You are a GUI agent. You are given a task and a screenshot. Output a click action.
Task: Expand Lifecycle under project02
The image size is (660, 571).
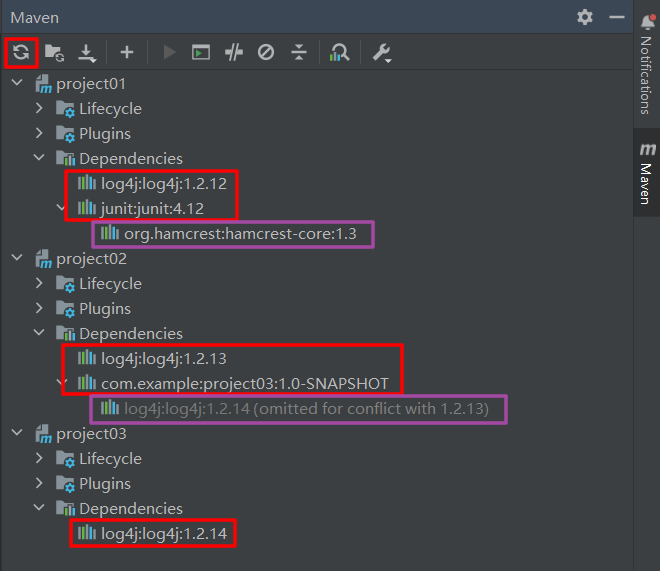(39, 283)
